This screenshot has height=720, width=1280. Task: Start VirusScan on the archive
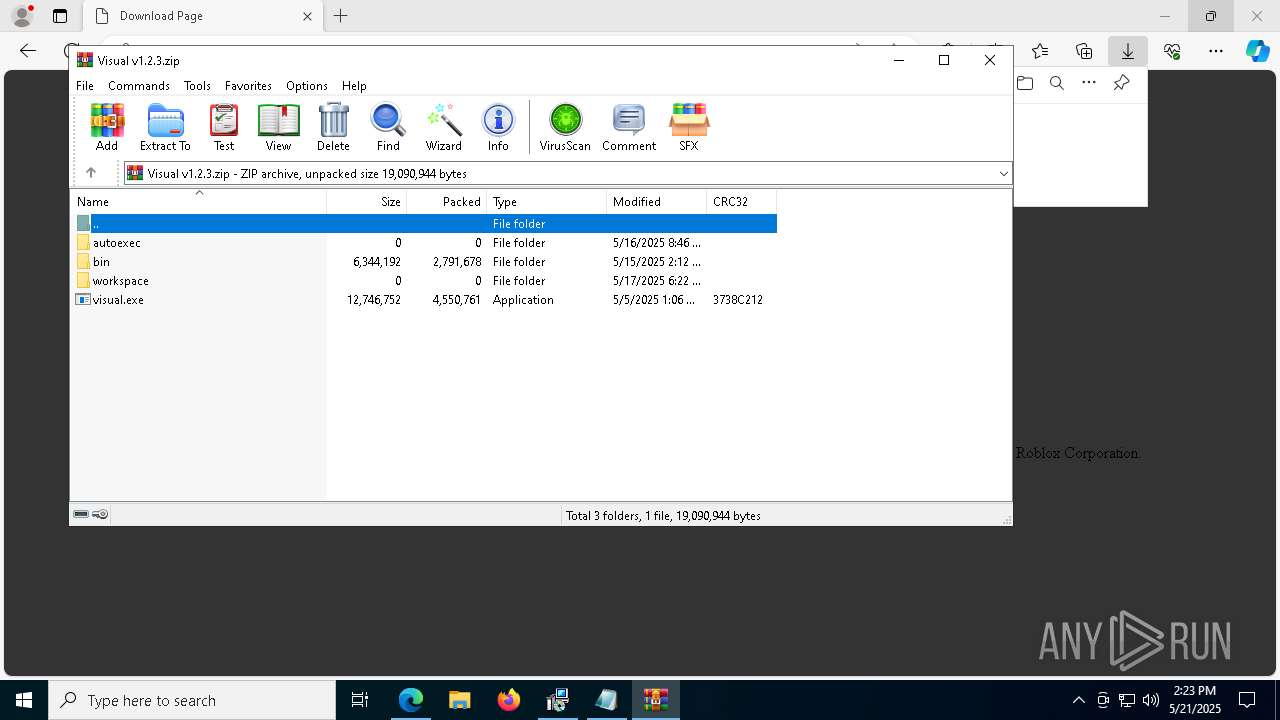click(565, 127)
